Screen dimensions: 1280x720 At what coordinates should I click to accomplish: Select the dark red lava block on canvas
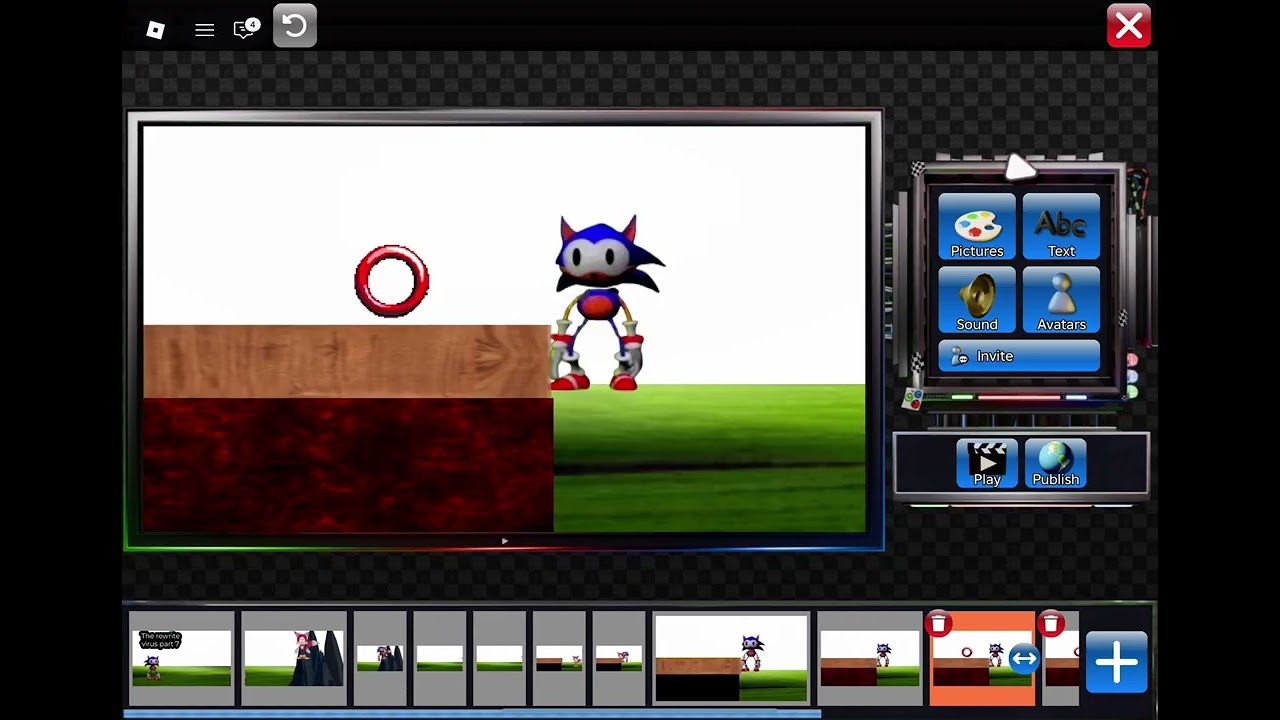click(348, 465)
